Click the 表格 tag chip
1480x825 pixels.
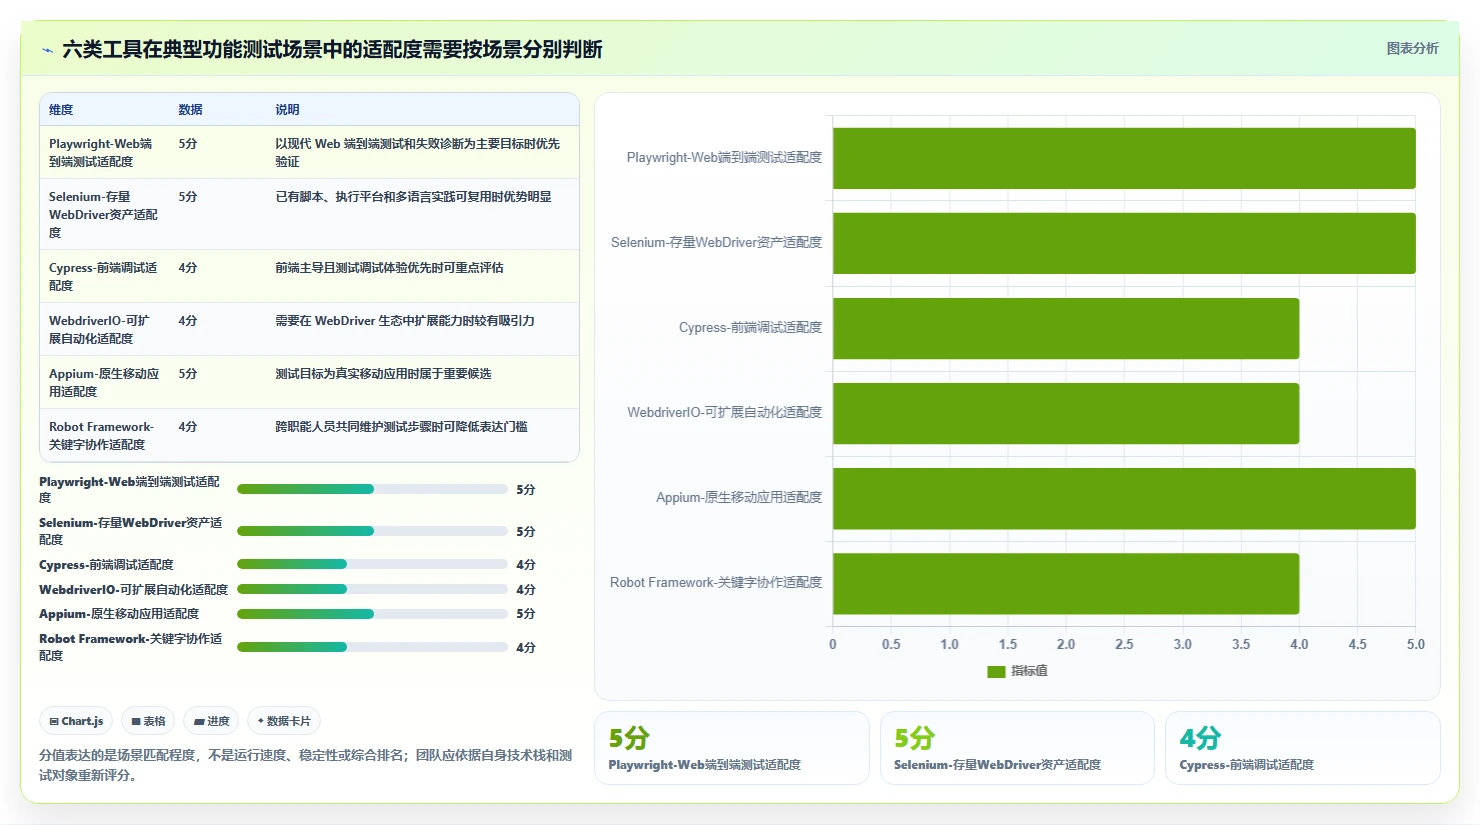[x=148, y=721]
